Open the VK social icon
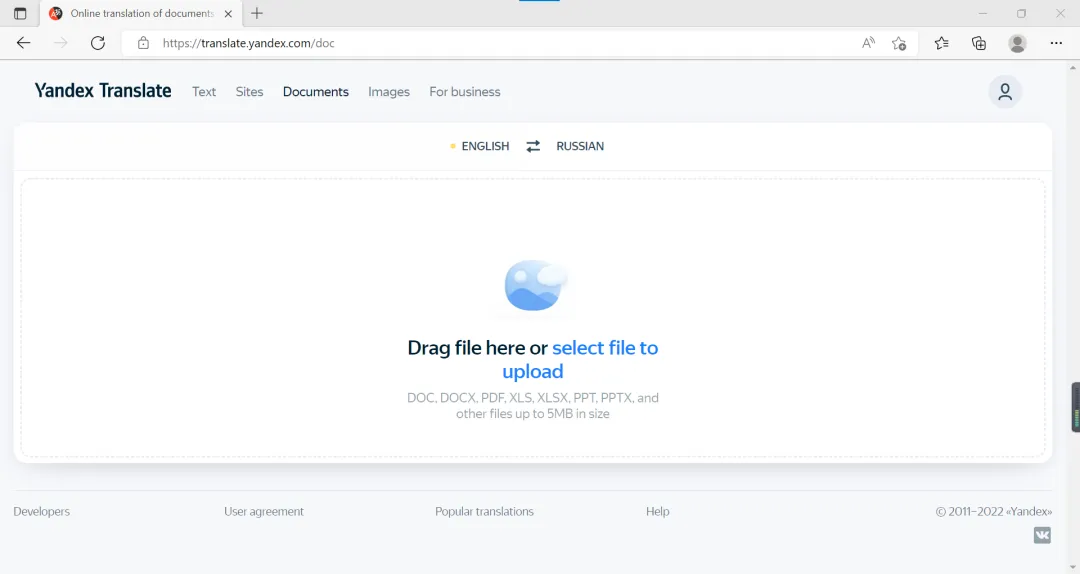 coord(1042,535)
